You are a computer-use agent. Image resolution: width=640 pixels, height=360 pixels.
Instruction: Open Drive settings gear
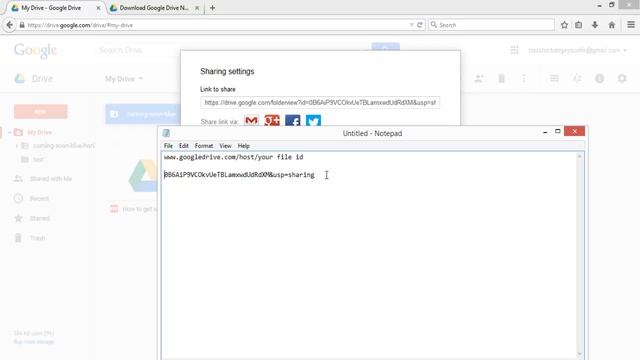622,78
